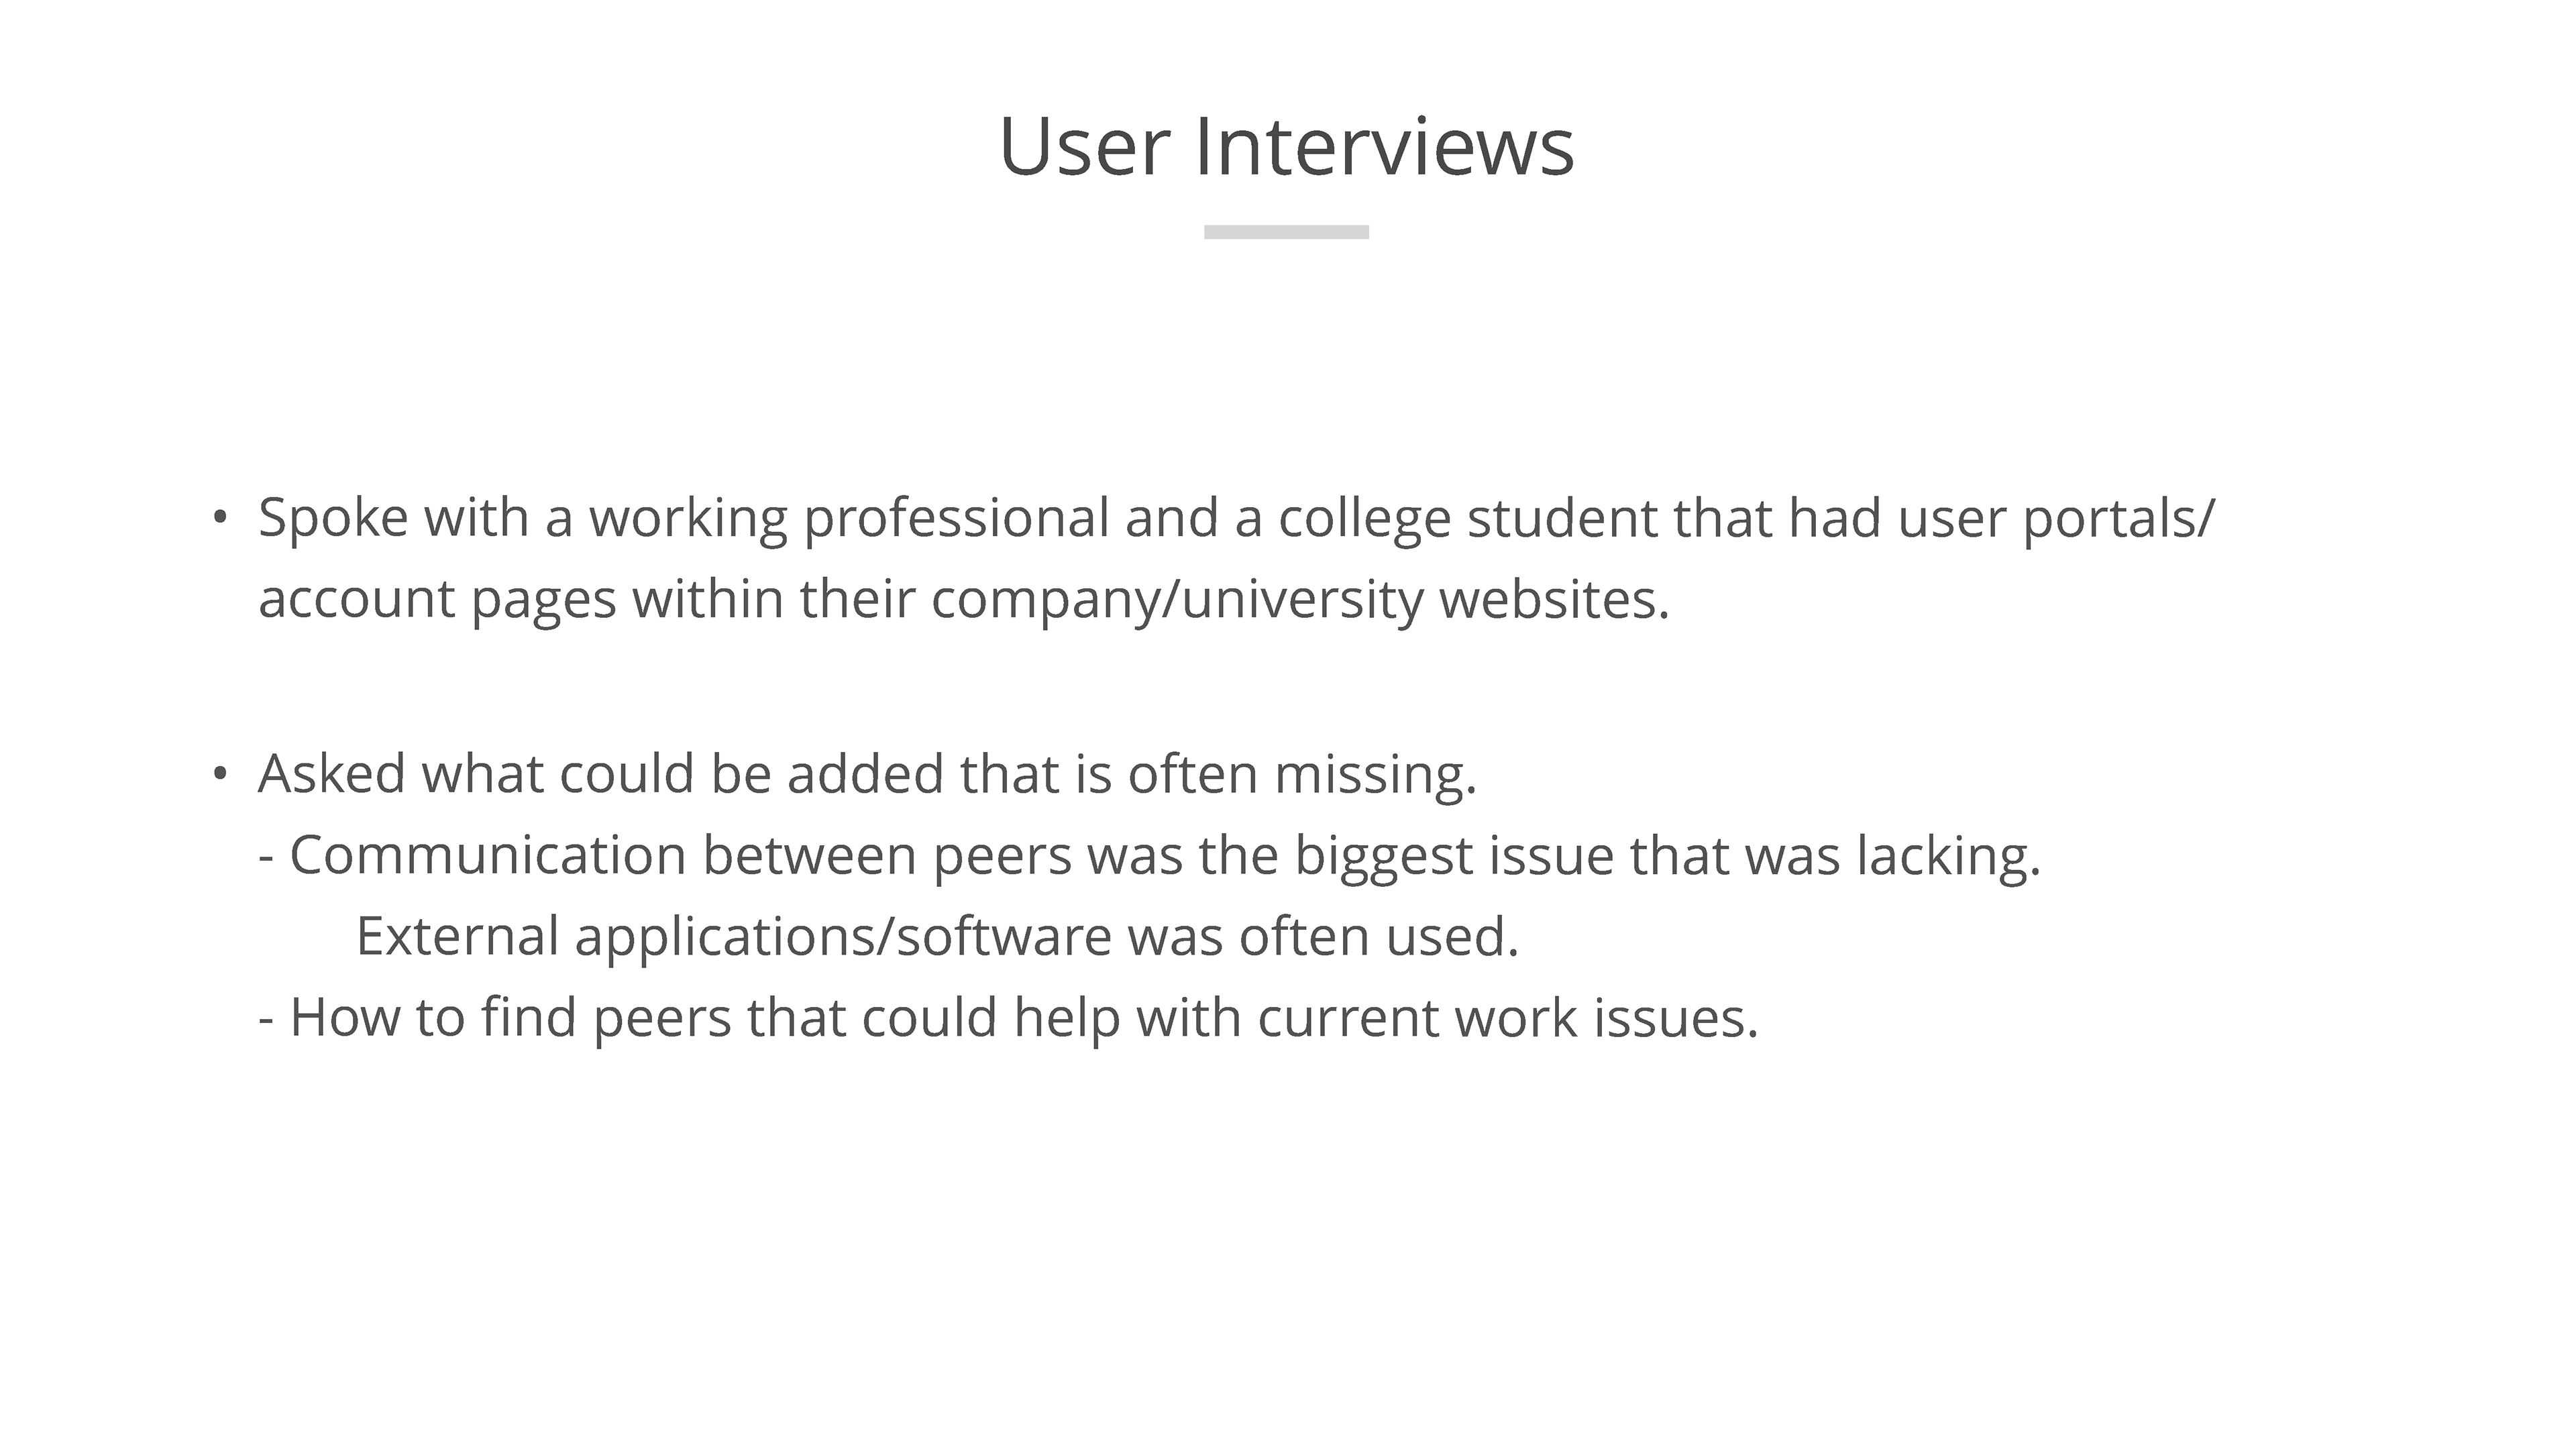2576x1449 pixels.
Task: Click the gray divider line under the title
Action: 1286,232
